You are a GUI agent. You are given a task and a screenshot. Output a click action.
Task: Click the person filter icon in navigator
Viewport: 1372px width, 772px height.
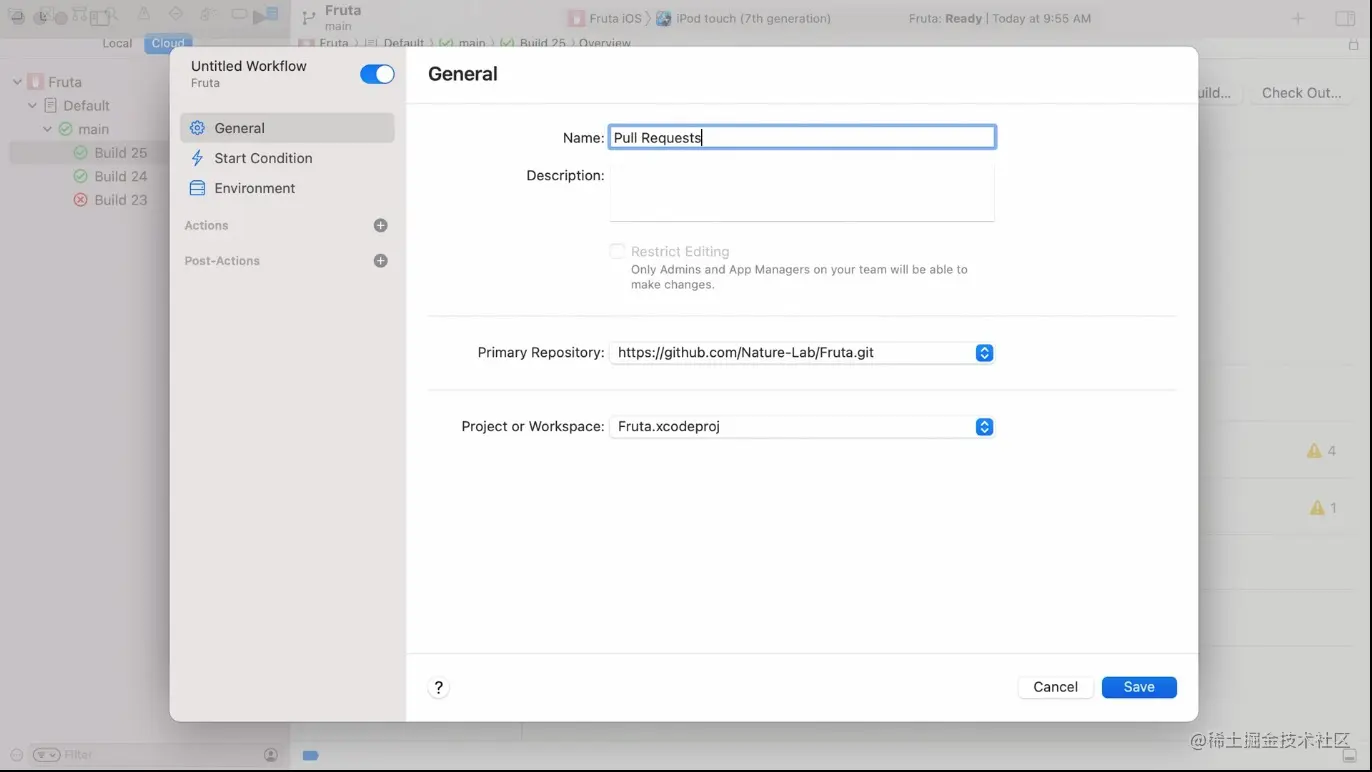[271, 755]
